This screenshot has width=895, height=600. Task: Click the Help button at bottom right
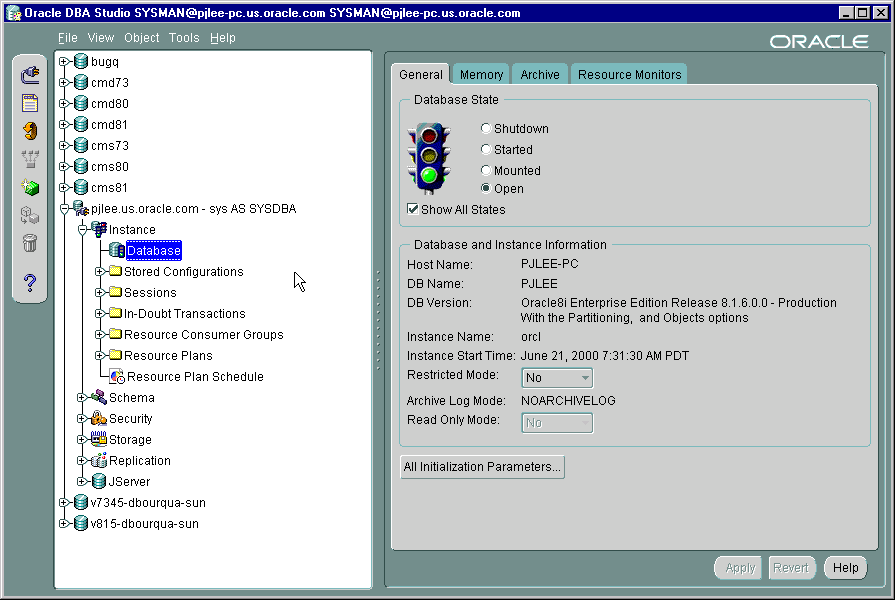click(845, 567)
